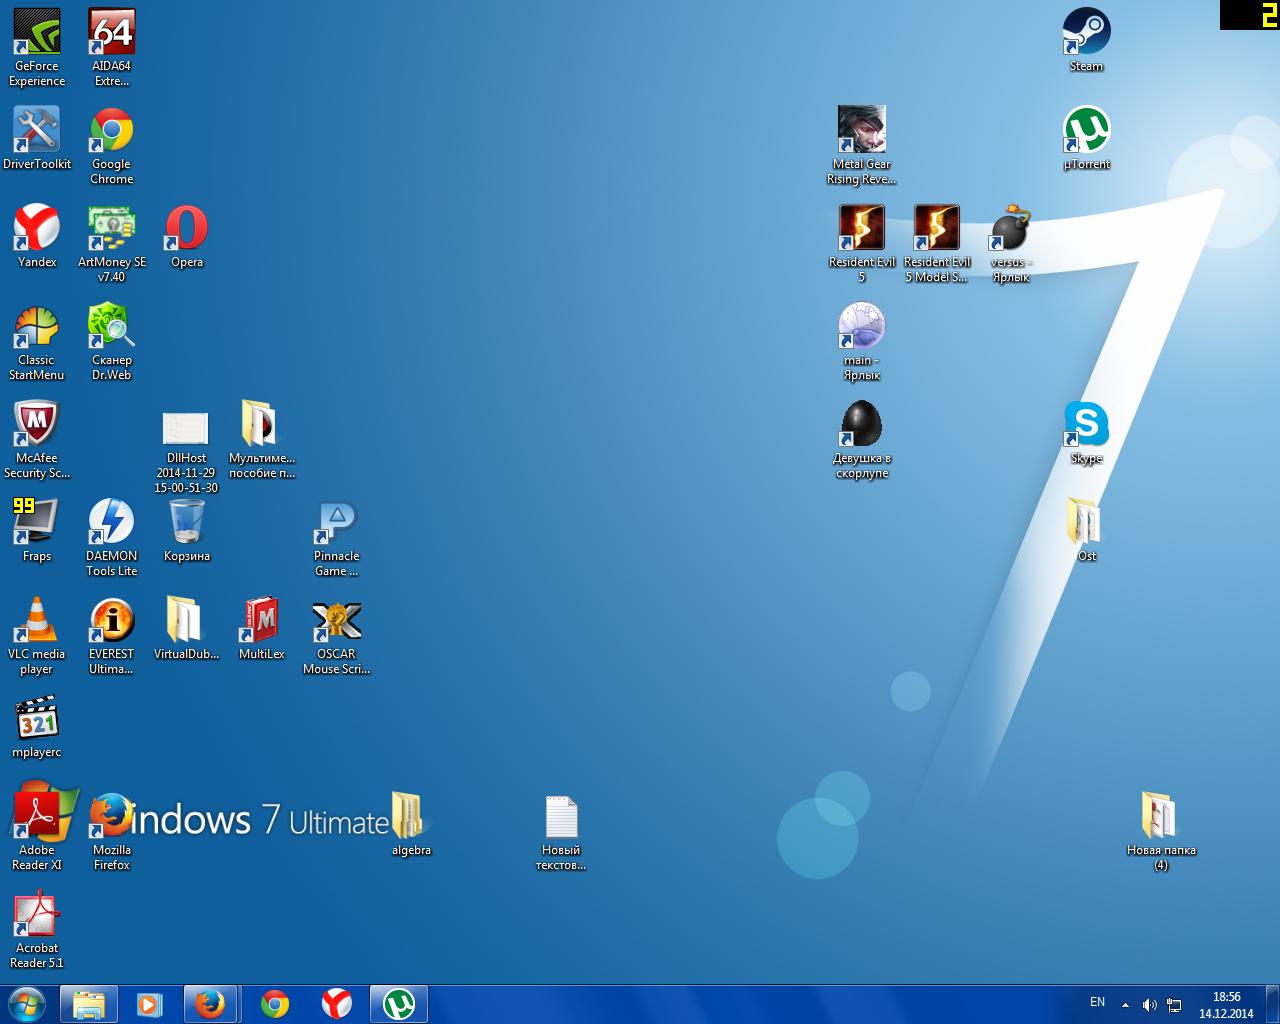1280x1024 pixels.
Task: Launch EVEREST Ultimate icon
Action: tap(112, 635)
